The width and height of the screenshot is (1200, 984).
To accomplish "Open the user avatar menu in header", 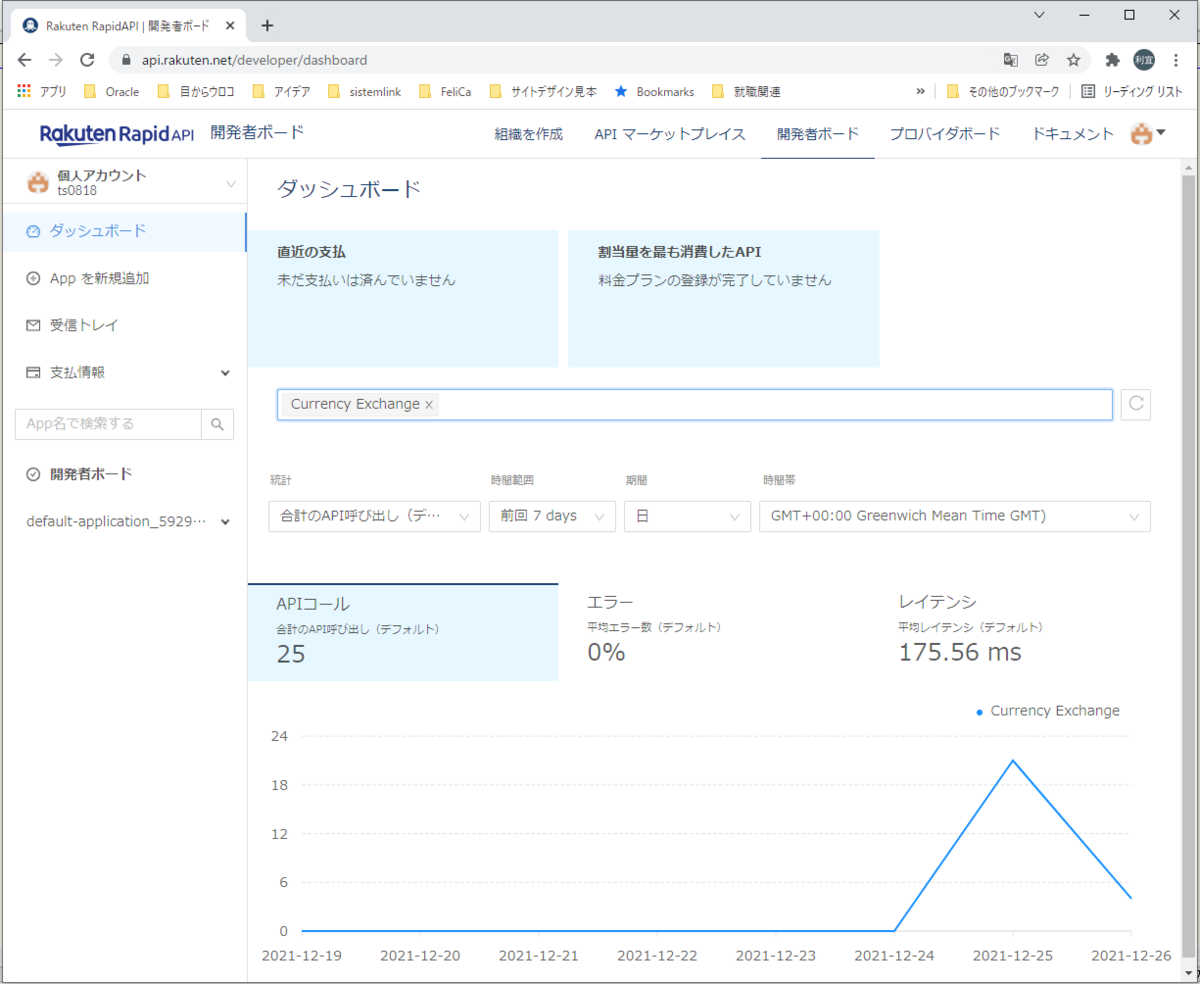I will point(1148,134).
